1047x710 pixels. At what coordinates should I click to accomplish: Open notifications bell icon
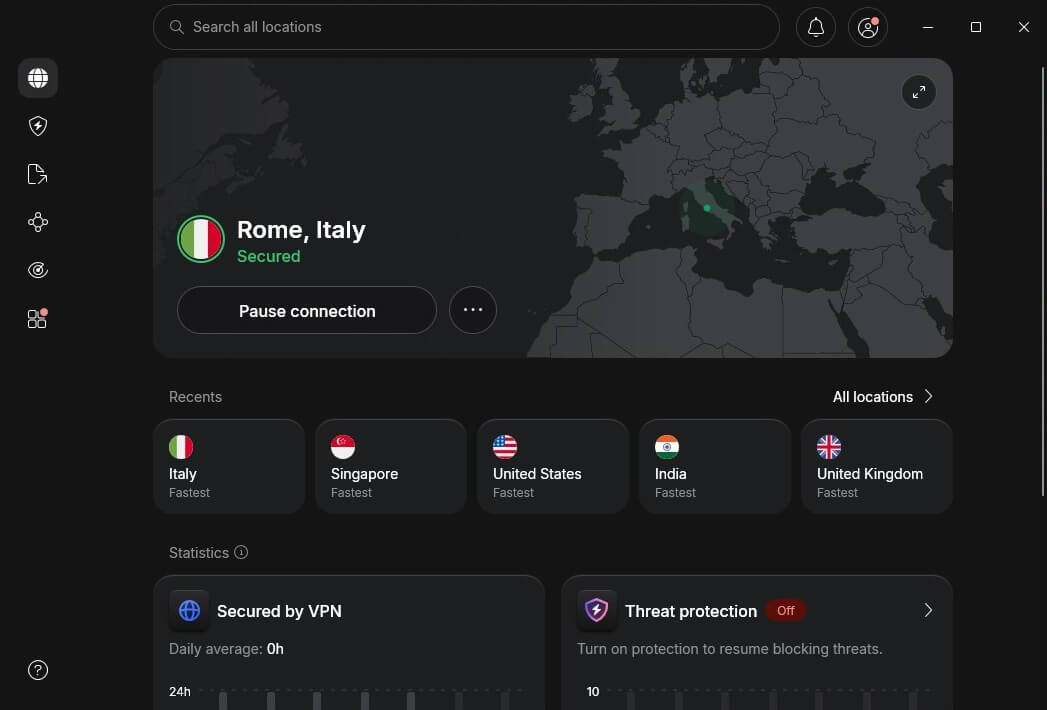click(815, 27)
